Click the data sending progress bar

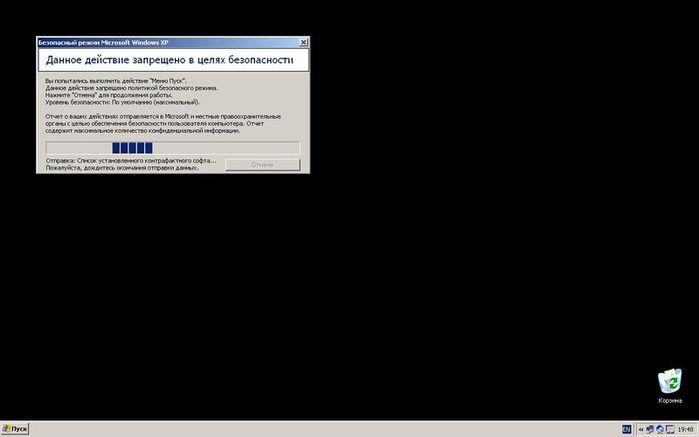(173, 148)
